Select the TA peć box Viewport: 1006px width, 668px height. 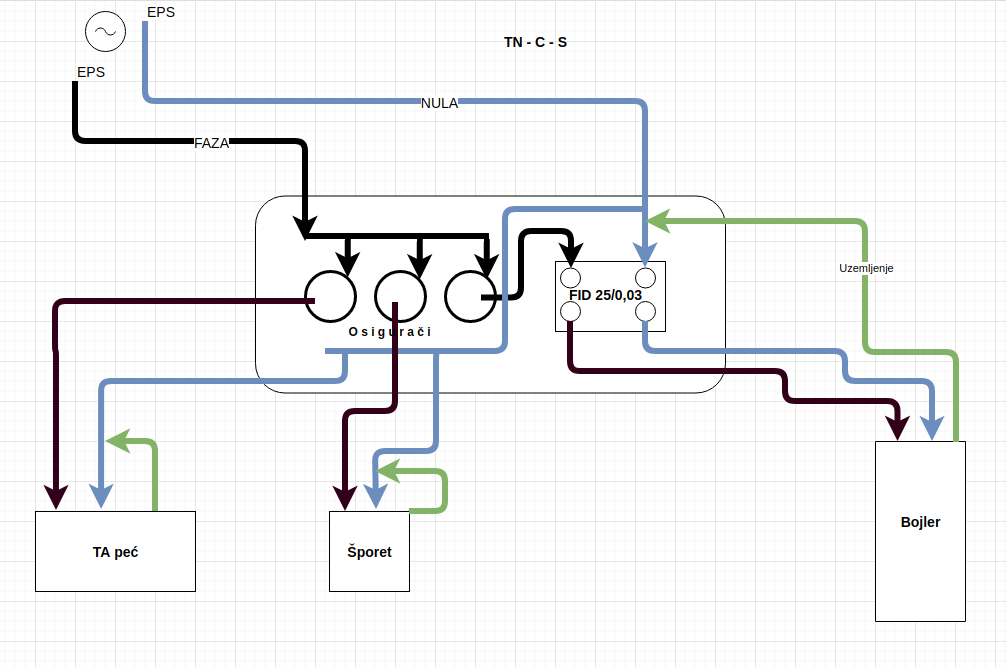pyautogui.click(x=115, y=551)
